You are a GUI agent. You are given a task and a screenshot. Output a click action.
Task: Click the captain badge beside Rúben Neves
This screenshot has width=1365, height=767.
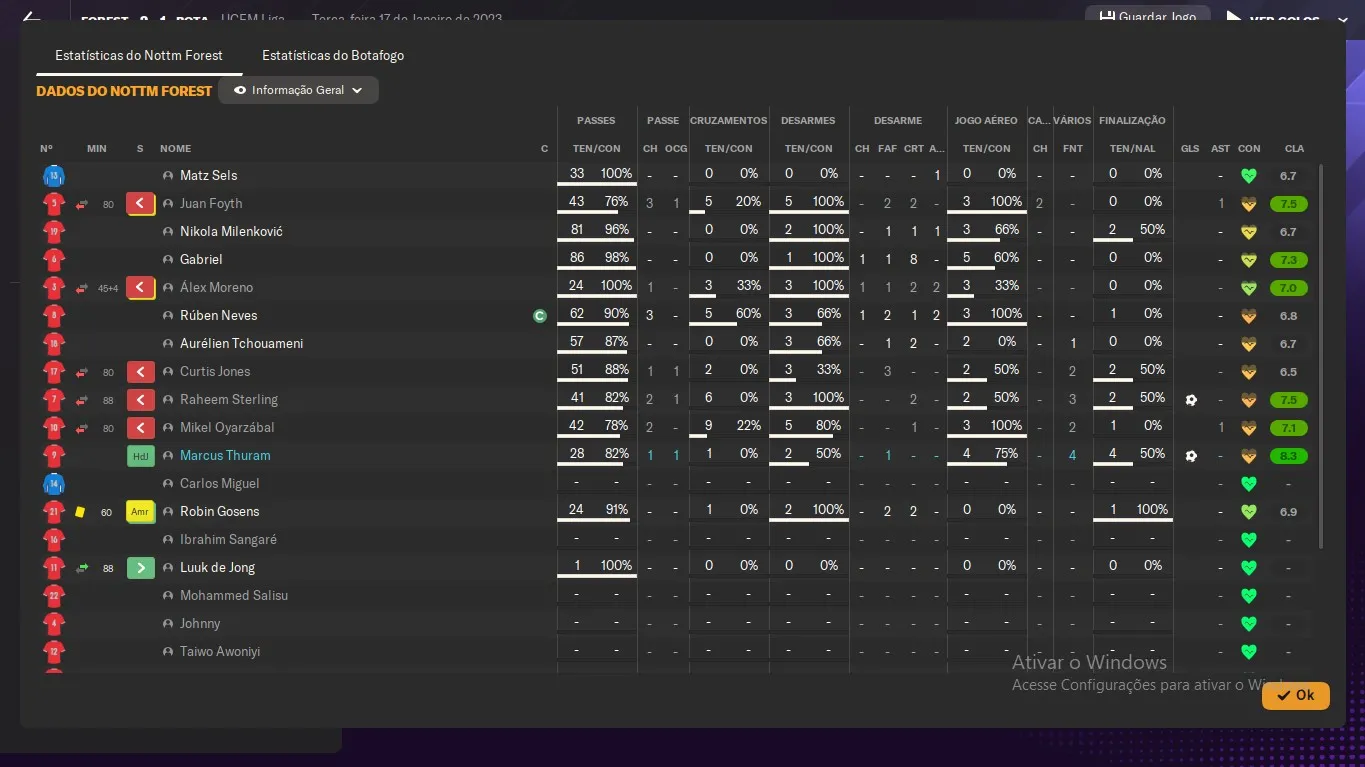540,316
